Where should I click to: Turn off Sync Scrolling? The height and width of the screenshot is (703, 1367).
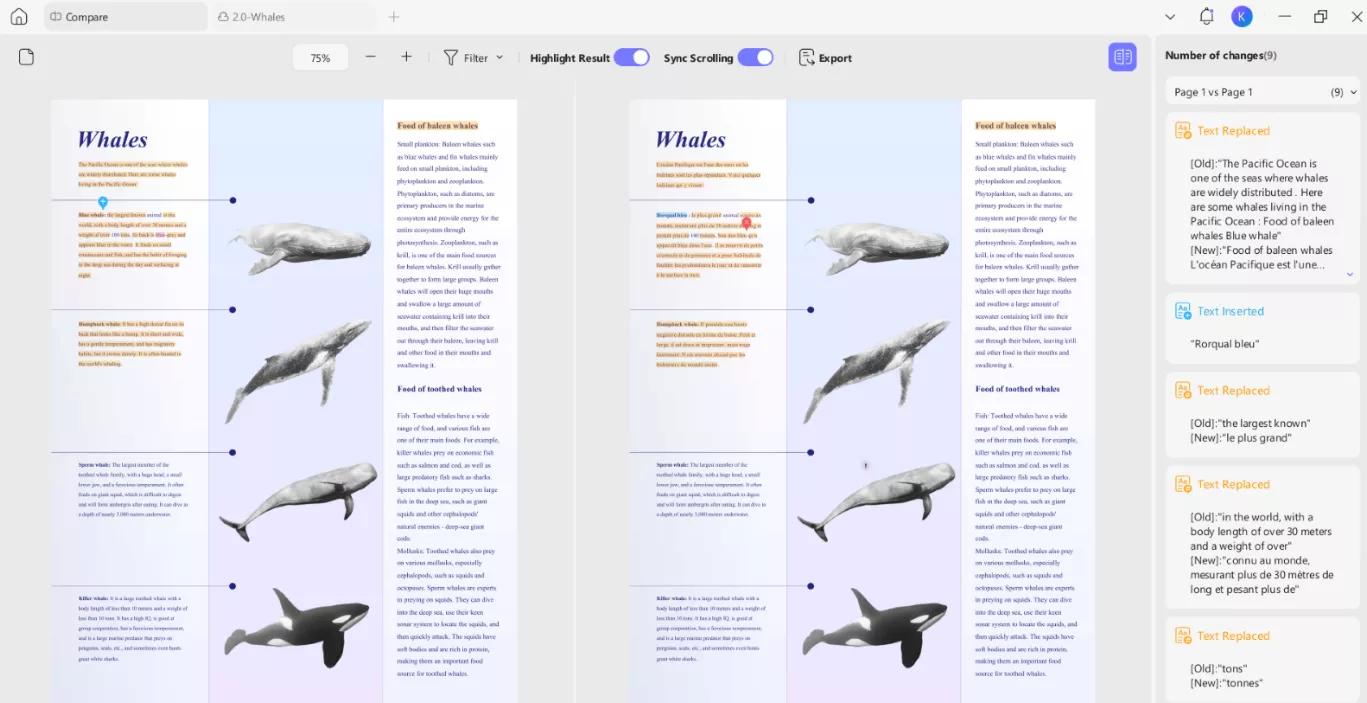pos(755,57)
